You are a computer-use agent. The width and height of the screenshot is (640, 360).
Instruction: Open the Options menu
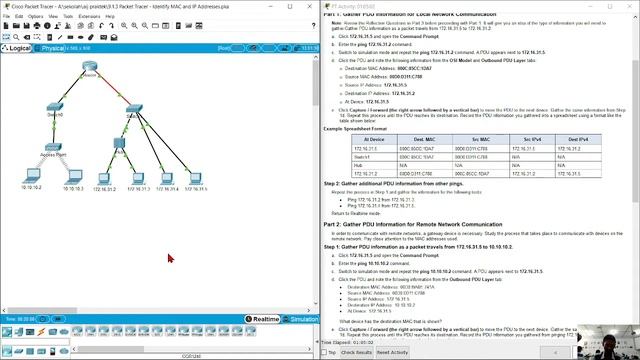click(x=36, y=16)
